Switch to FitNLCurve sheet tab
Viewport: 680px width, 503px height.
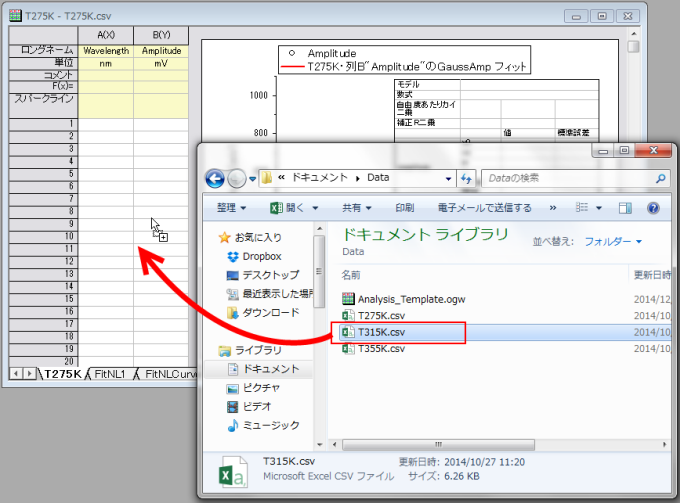[x=170, y=374]
